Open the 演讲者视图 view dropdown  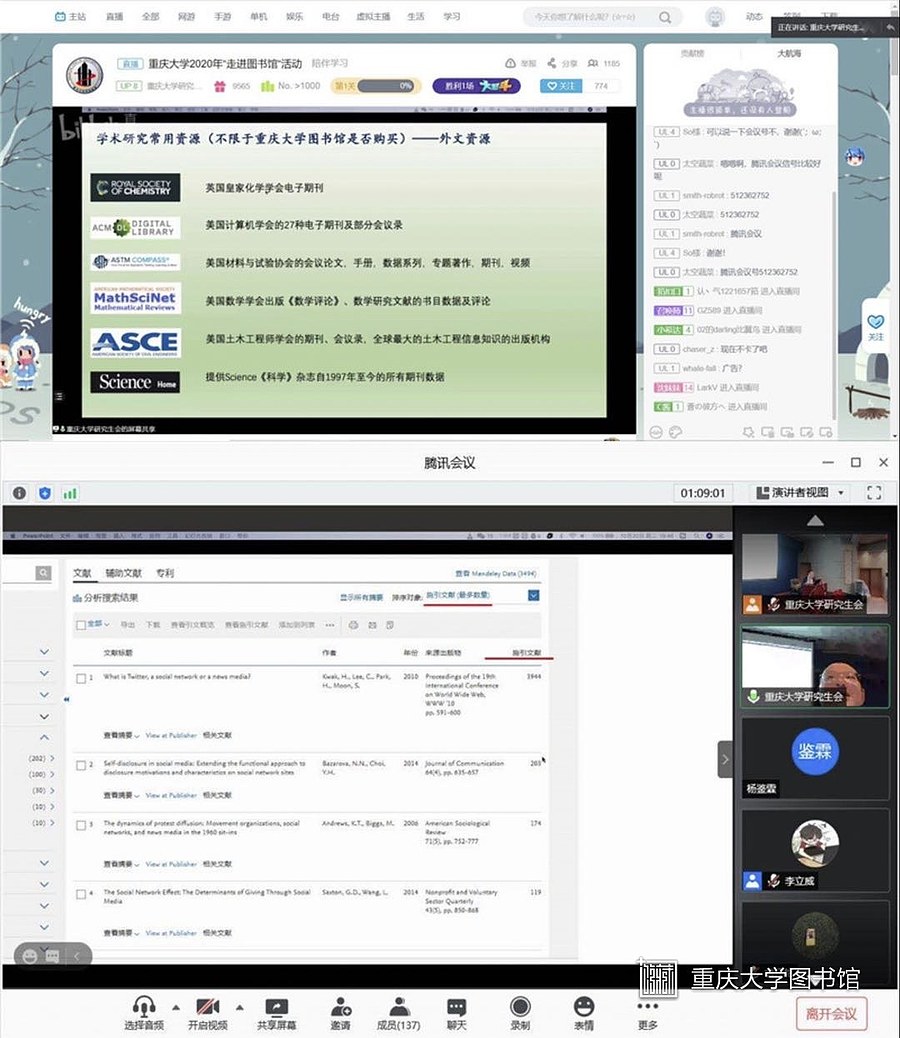801,493
